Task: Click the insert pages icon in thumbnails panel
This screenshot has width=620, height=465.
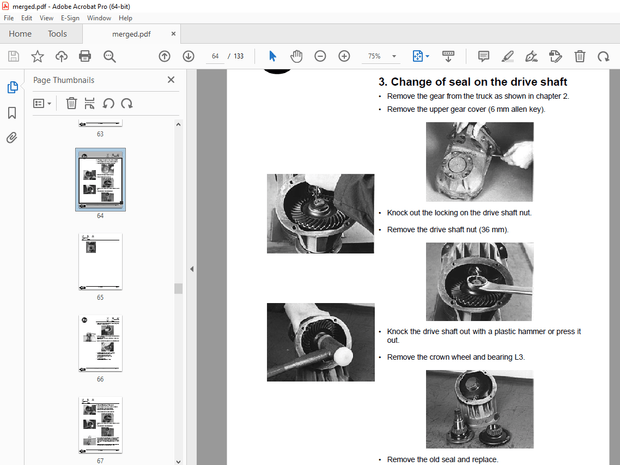Action: pyautogui.click(x=90, y=103)
